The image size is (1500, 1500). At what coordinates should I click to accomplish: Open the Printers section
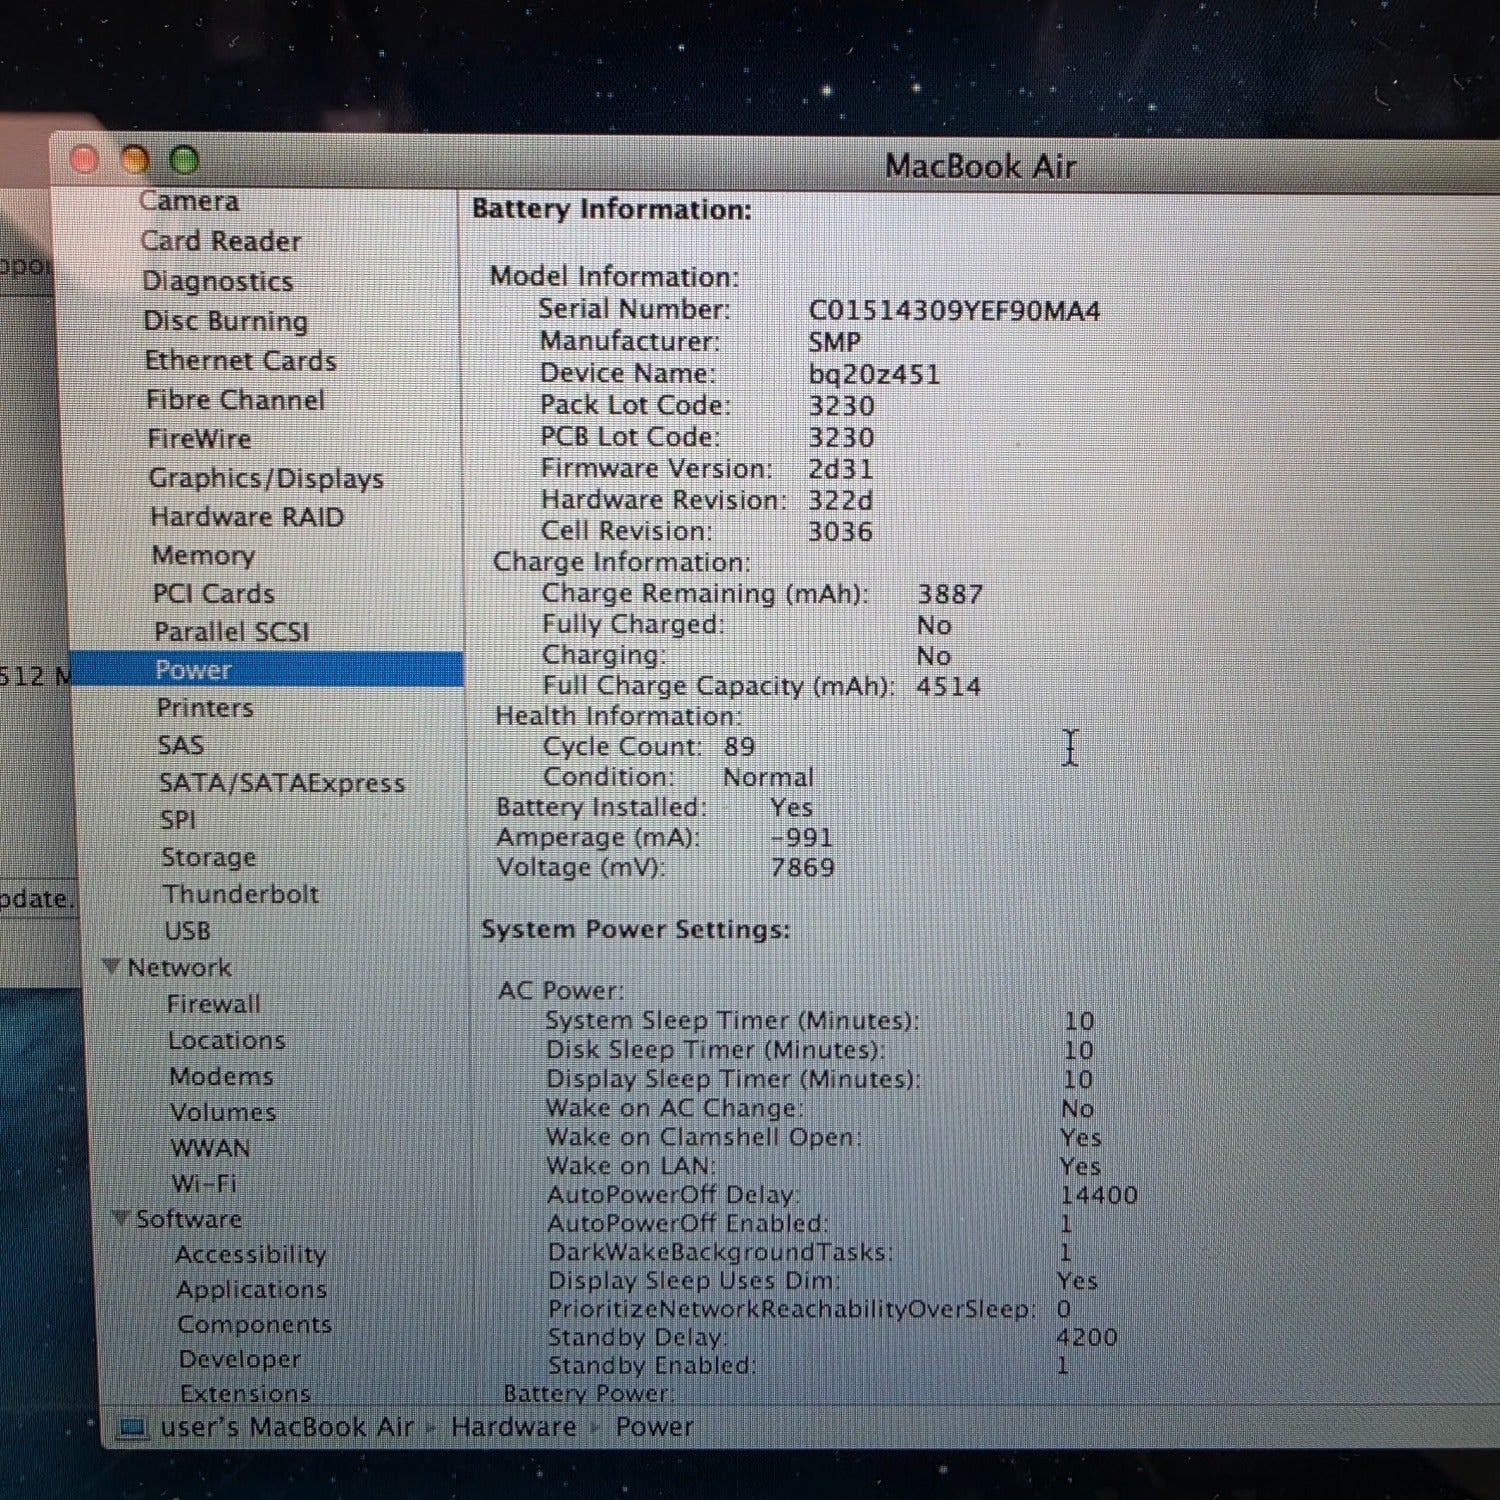(206, 707)
